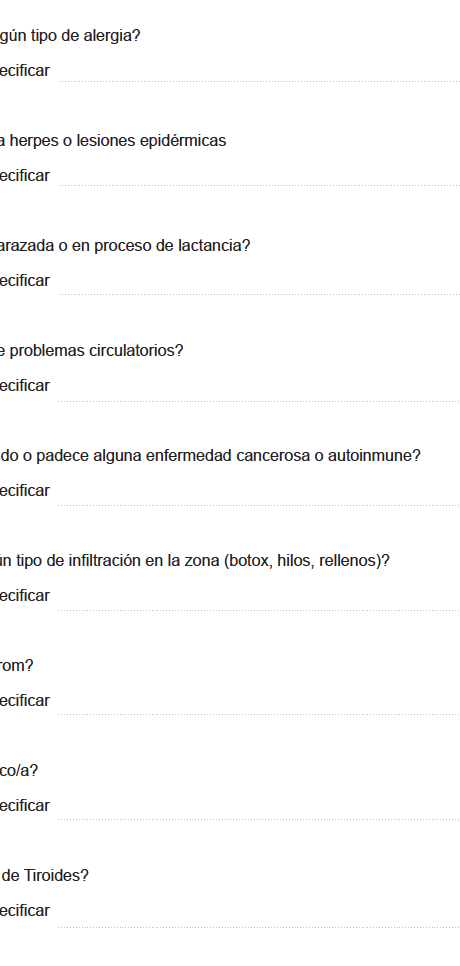Select the herpes o lesiones epidérmicas question text
Screen dimensions: 460x966
coord(113,140)
